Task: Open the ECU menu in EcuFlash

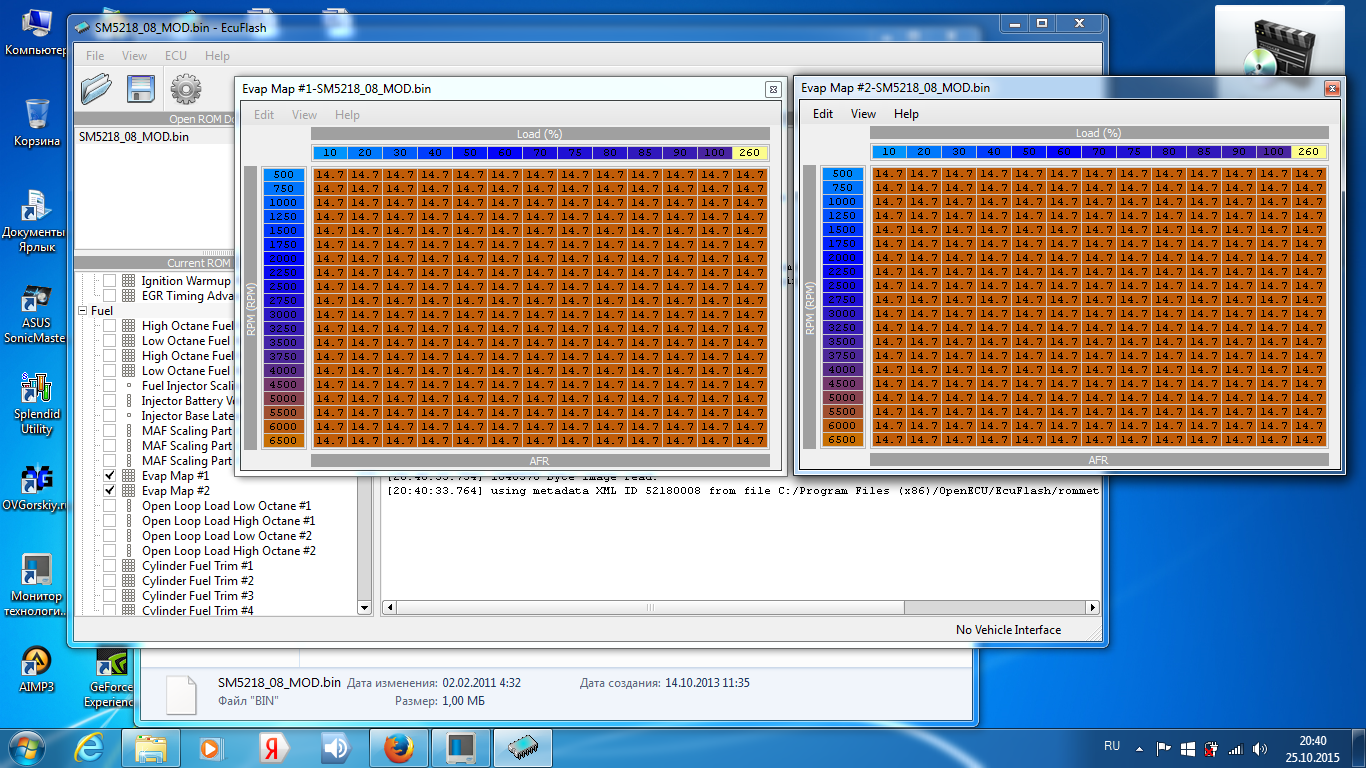Action: click(175, 56)
